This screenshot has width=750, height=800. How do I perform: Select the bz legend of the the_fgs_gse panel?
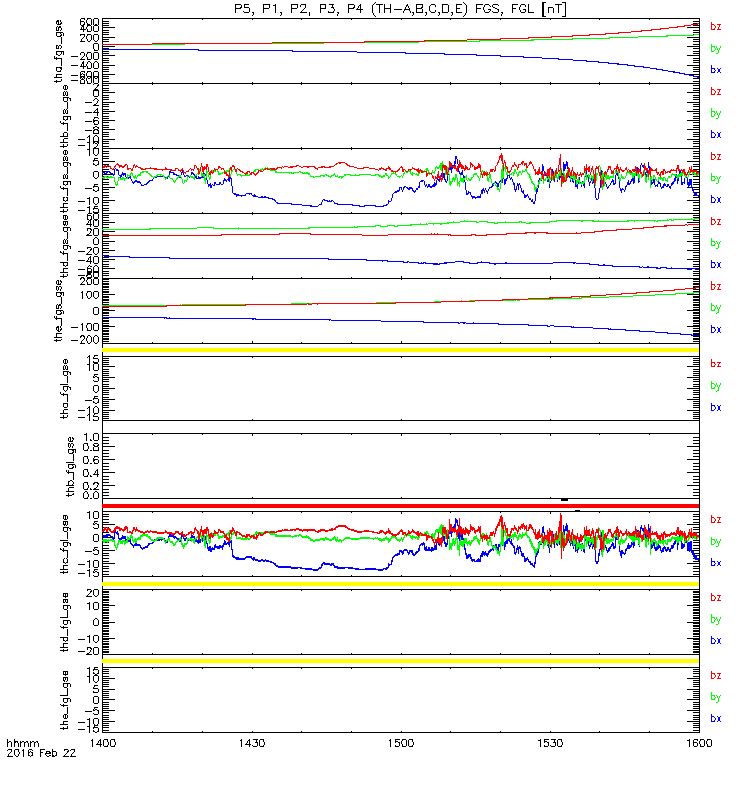[716, 286]
